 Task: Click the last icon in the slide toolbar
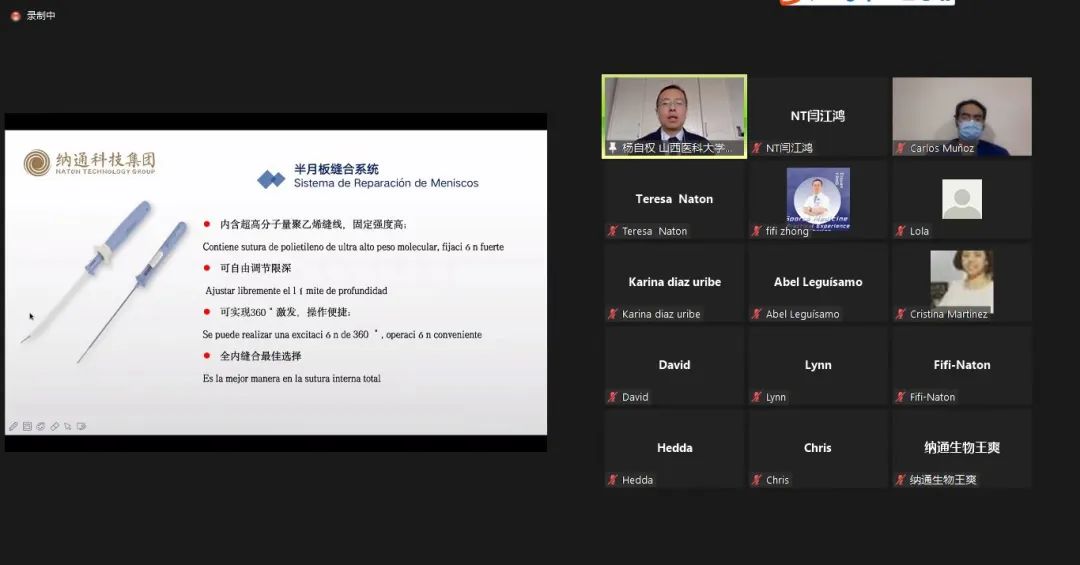(81, 427)
